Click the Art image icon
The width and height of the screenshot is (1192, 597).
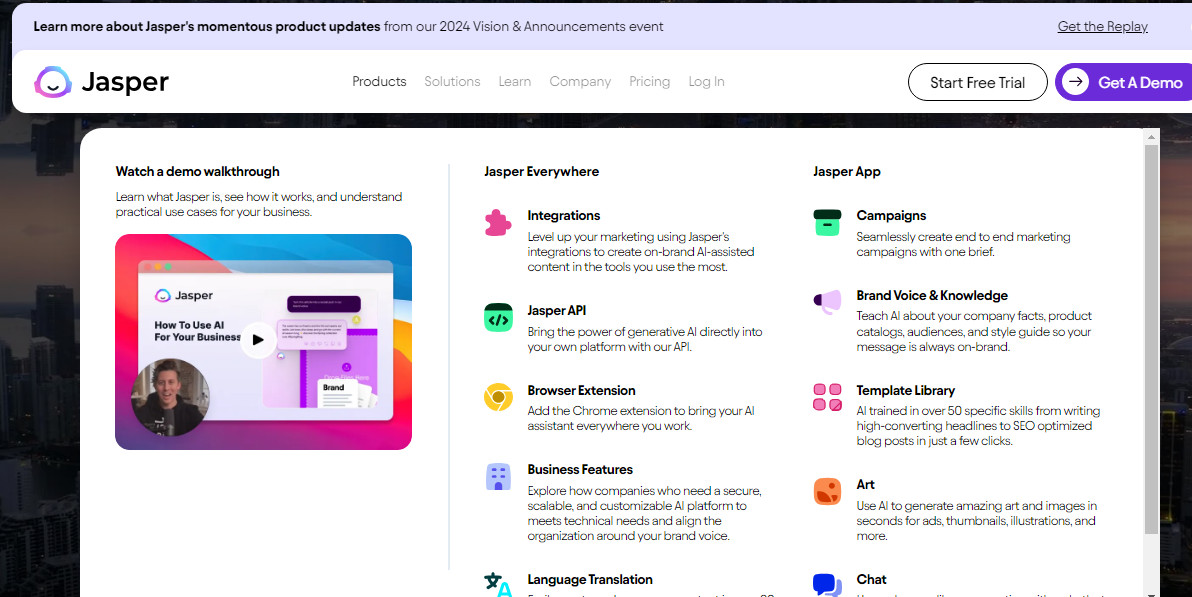(x=827, y=491)
